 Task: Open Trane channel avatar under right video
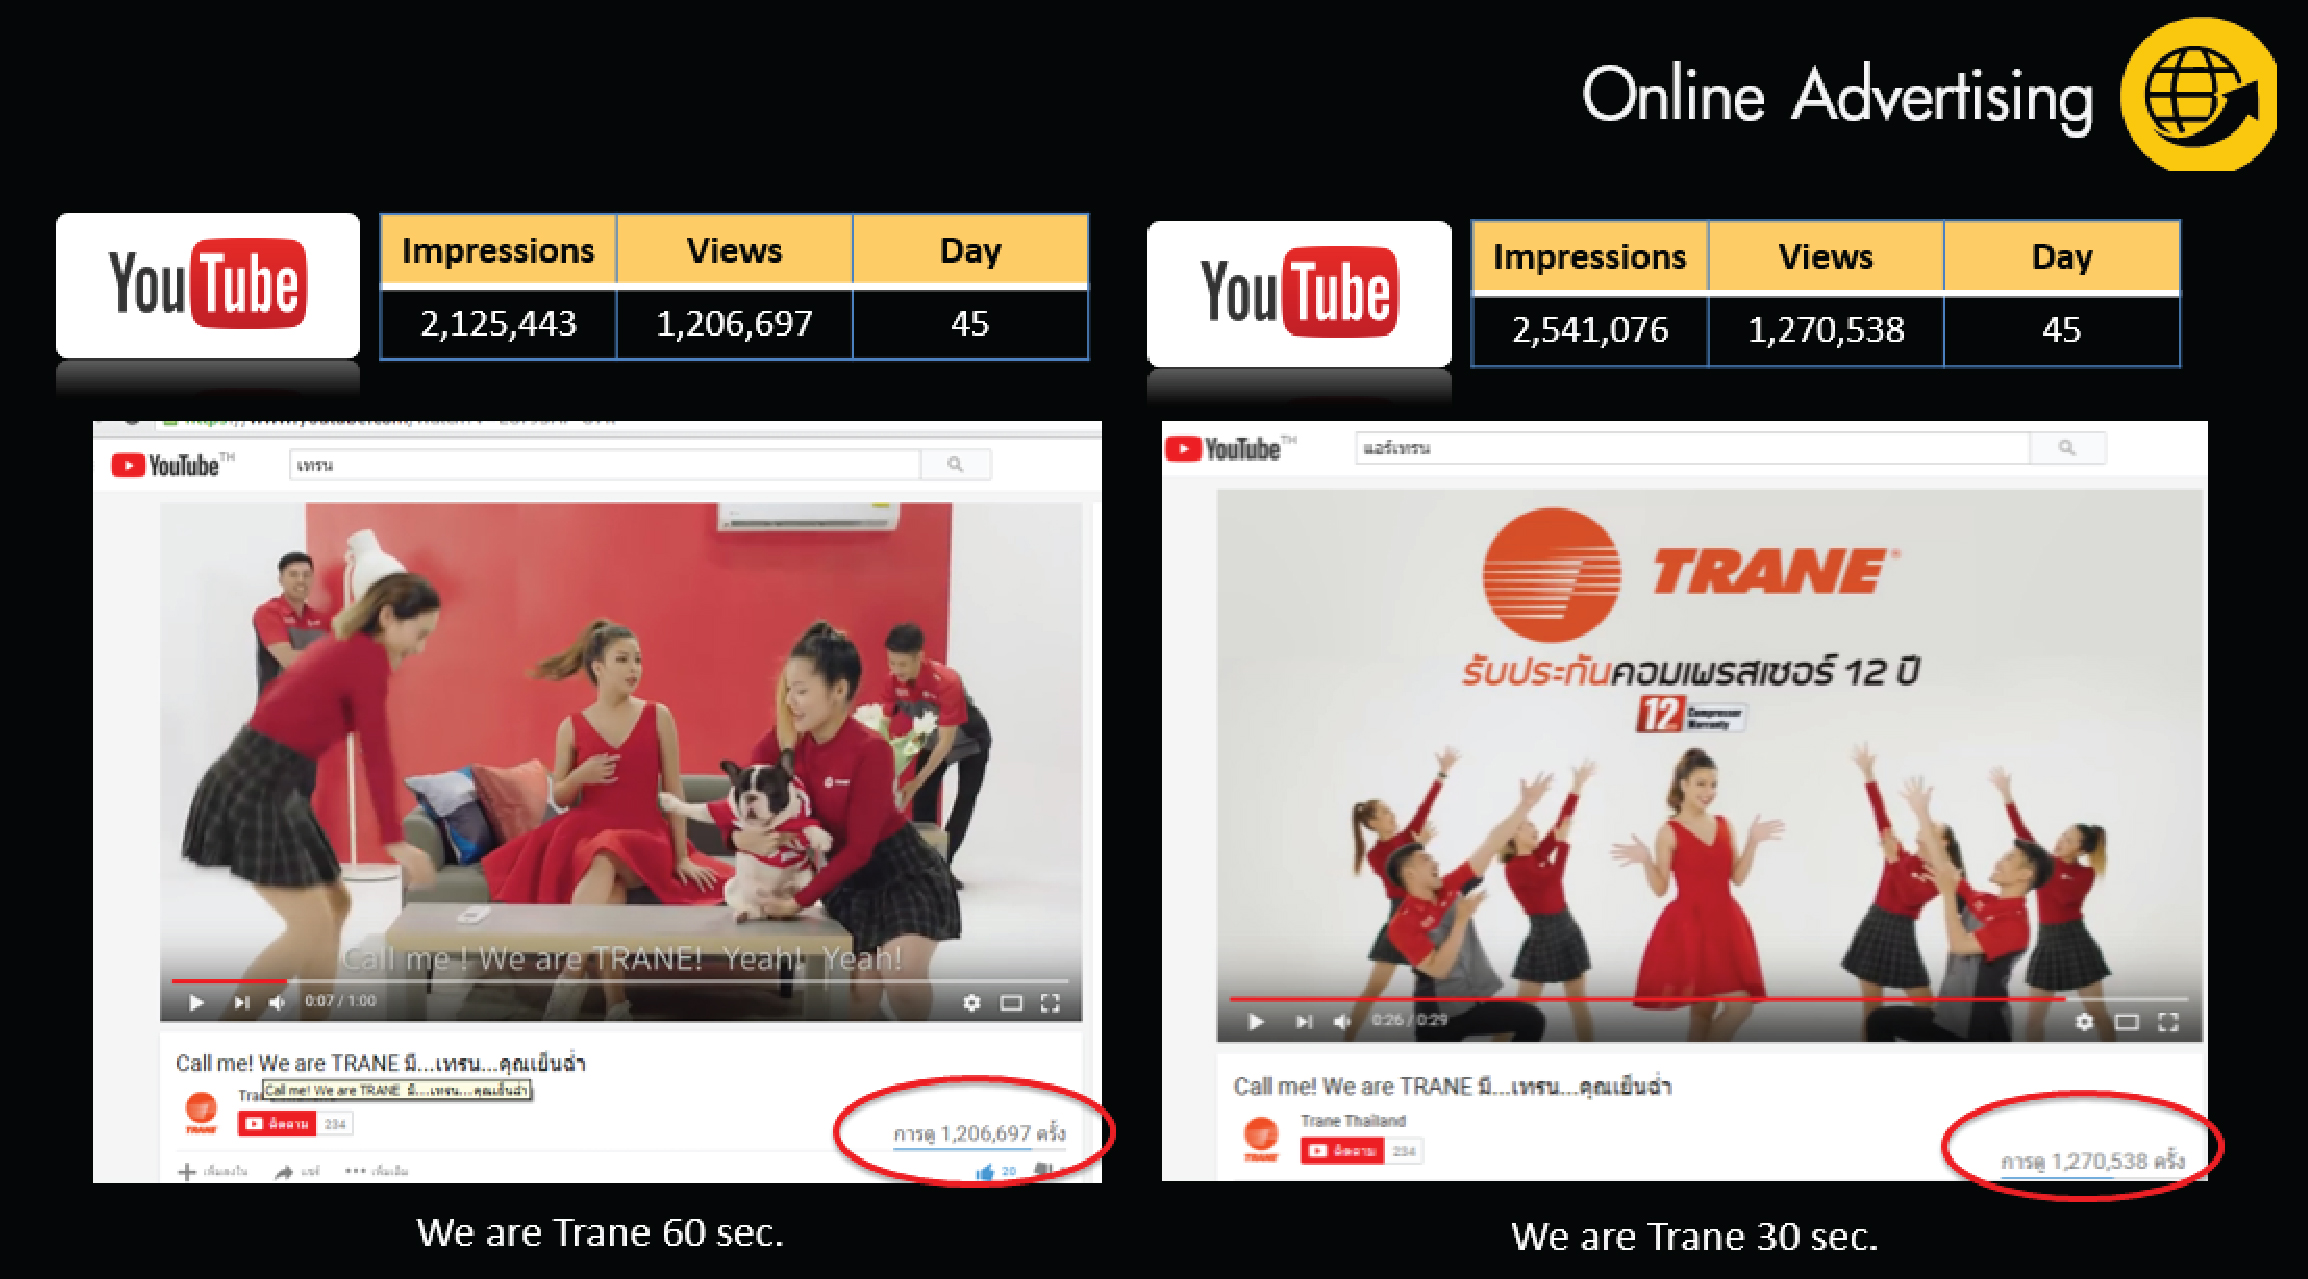pos(1261,1139)
